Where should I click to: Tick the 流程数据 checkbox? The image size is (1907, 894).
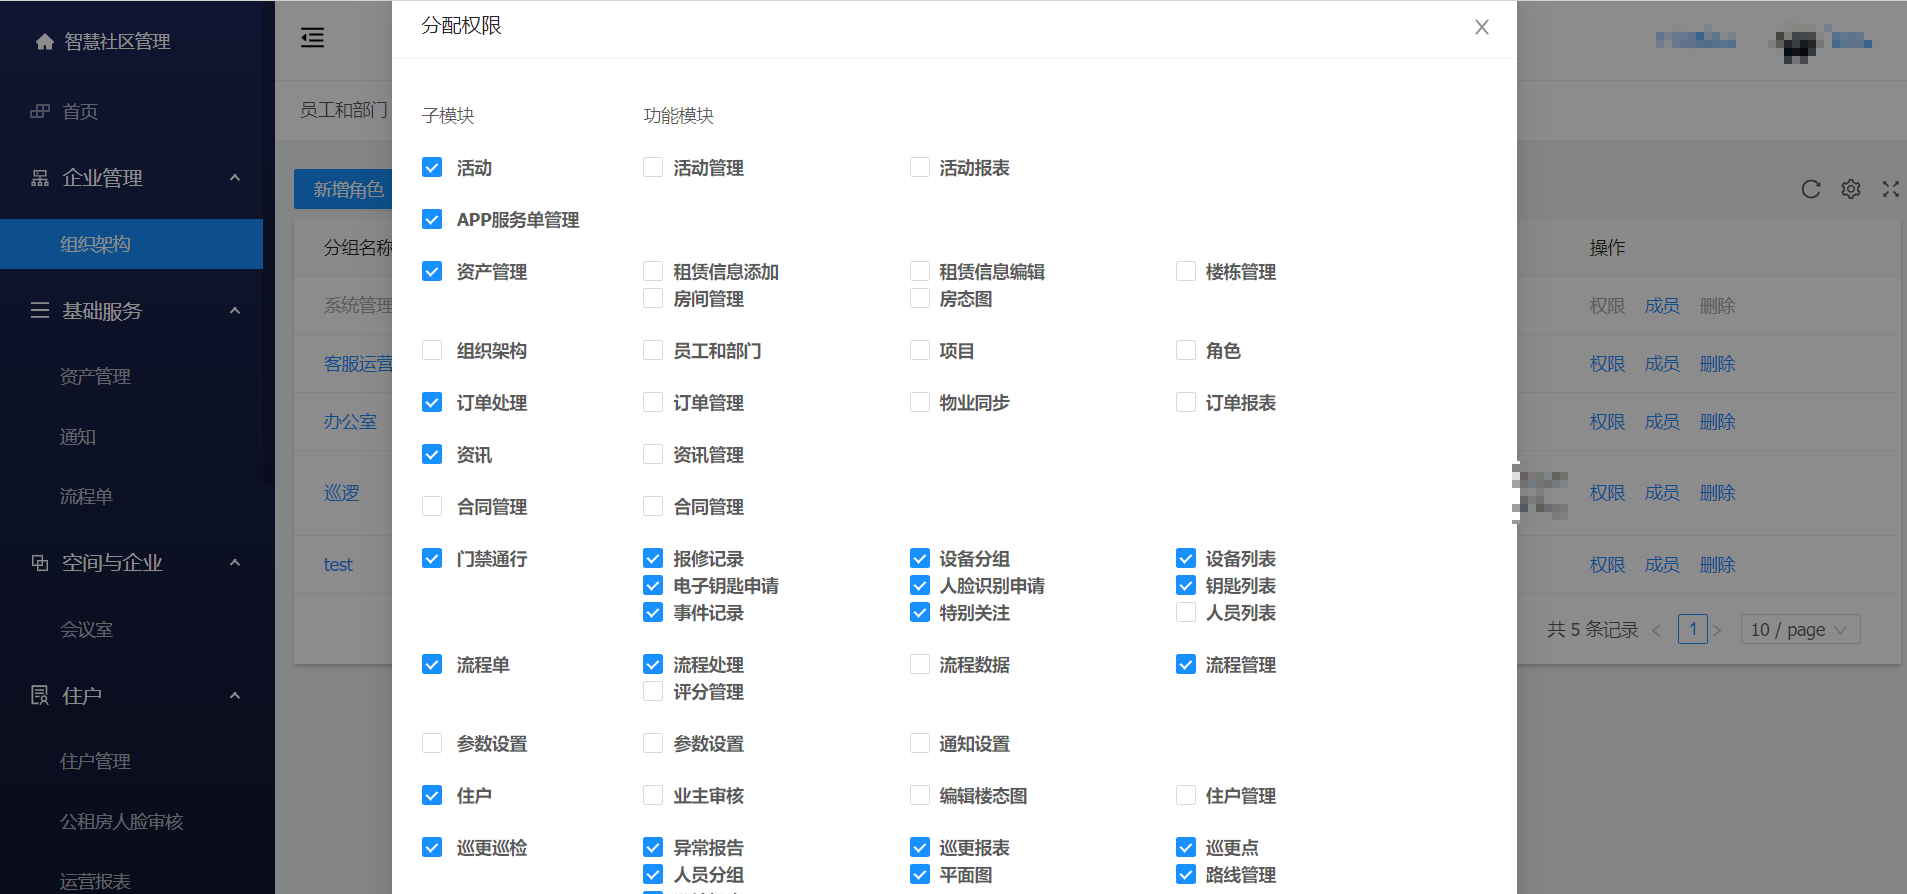920,664
